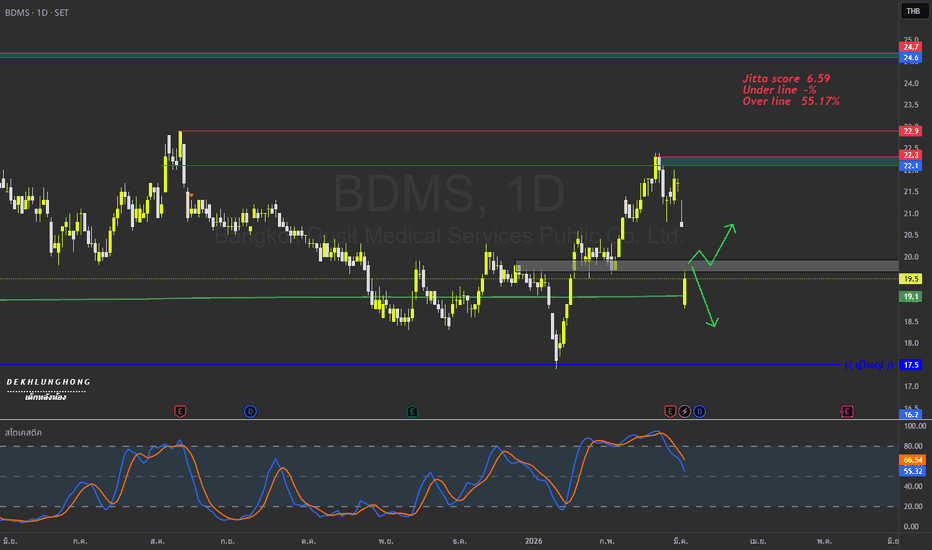Click the 23.5 price scale value
932x550 pixels.
pos(911,105)
